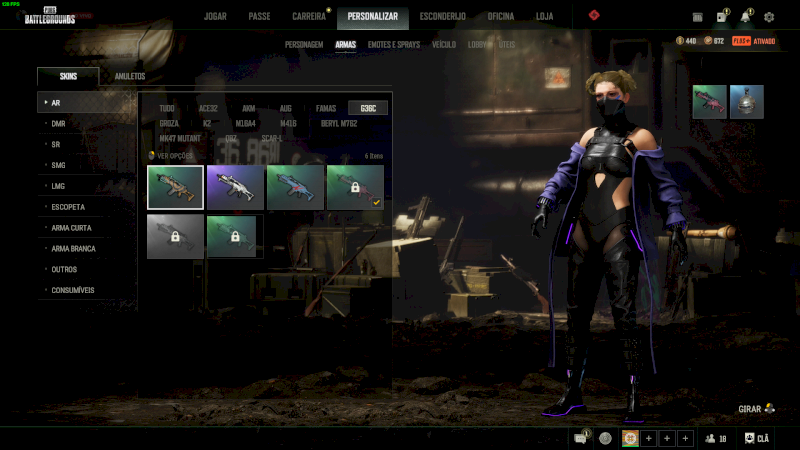800x450 pixels.
Task: Select the orange camo G36C skin
Action: click(175, 187)
